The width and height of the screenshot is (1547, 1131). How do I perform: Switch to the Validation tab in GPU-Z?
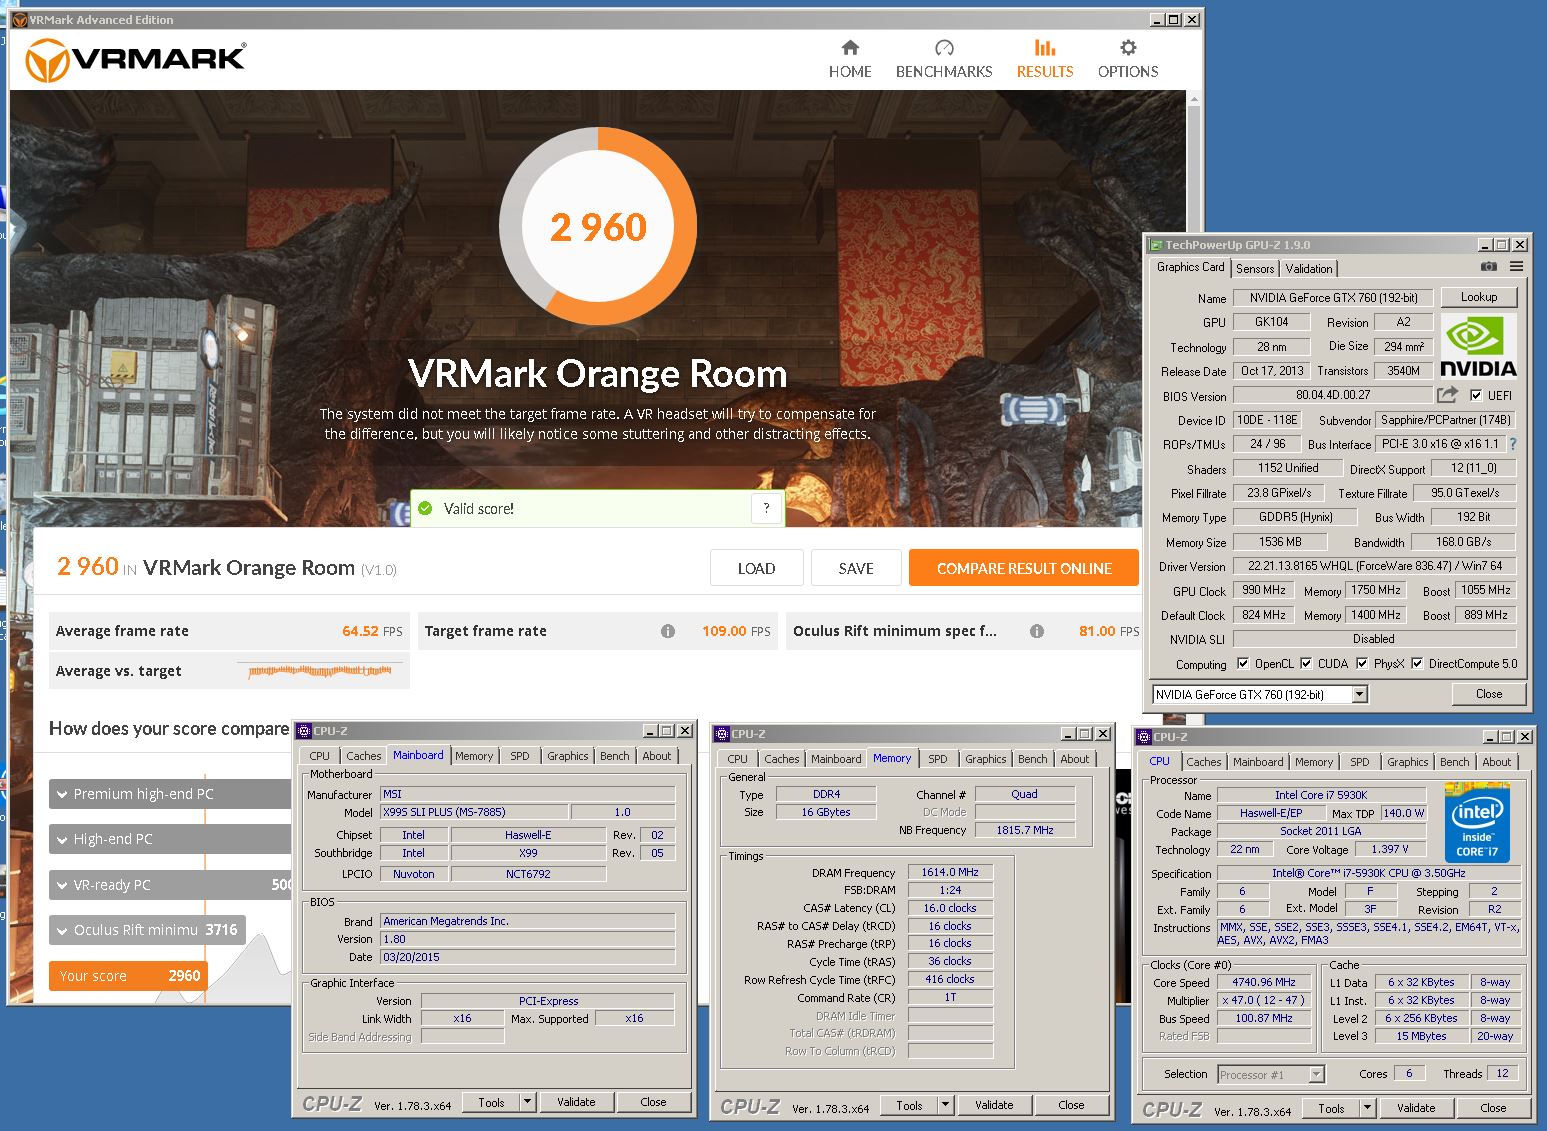(1309, 268)
